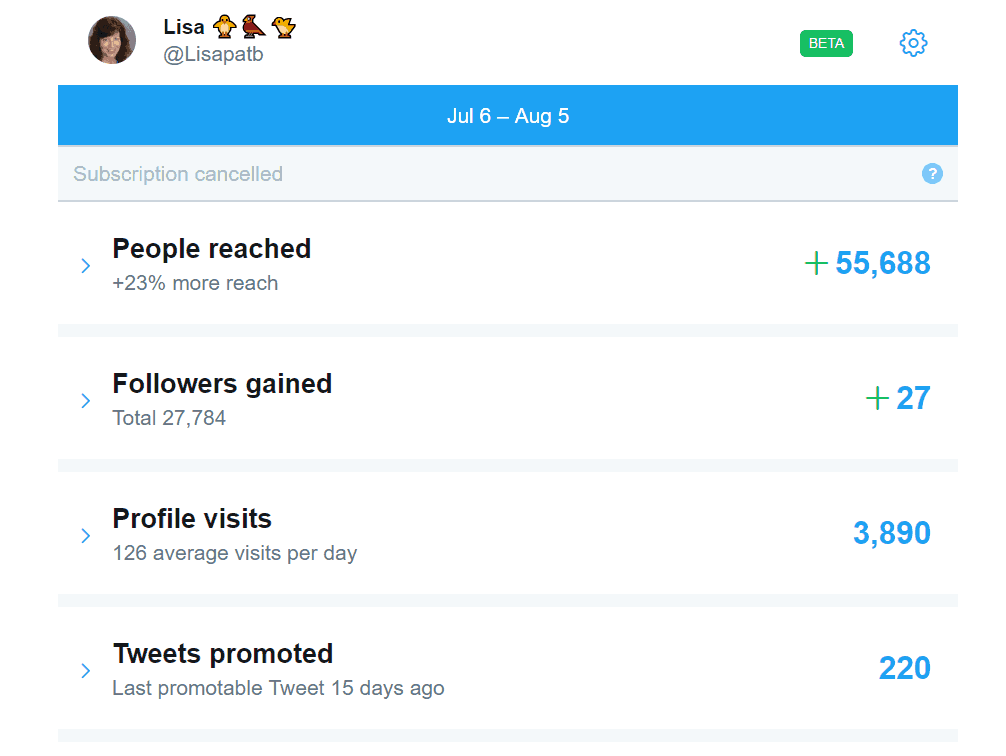Open the Jul 6 – Aug 5 date range
Viewport: 1006px width, 756px height.
(509, 115)
